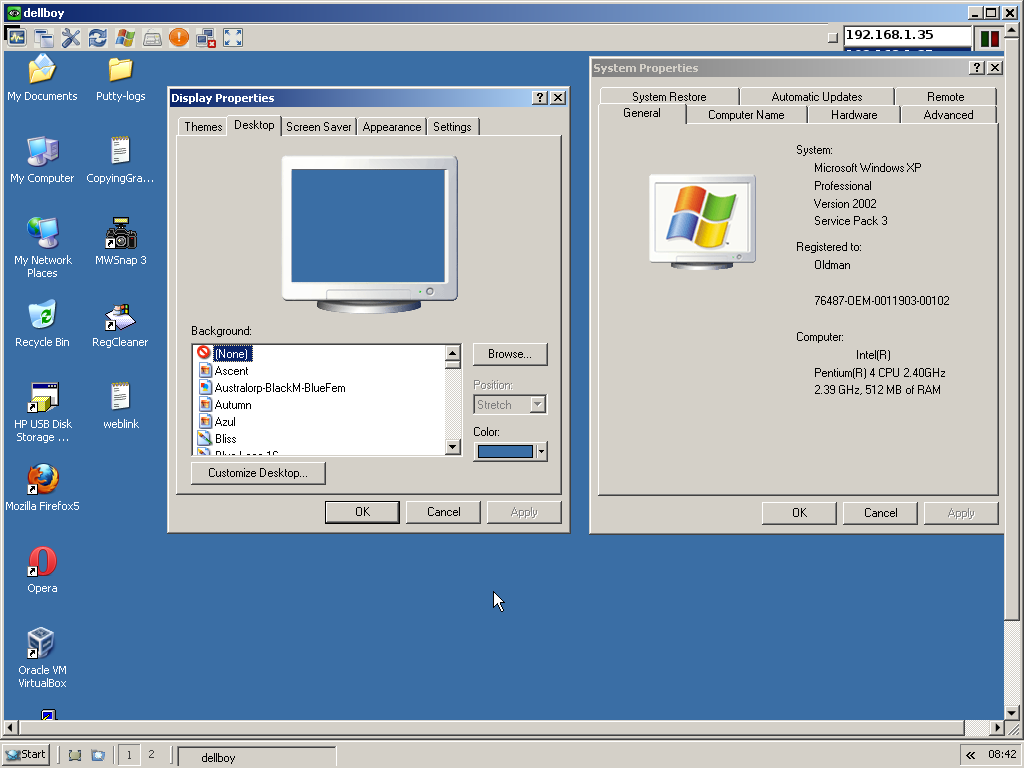Open the System Restore tab

point(669,97)
